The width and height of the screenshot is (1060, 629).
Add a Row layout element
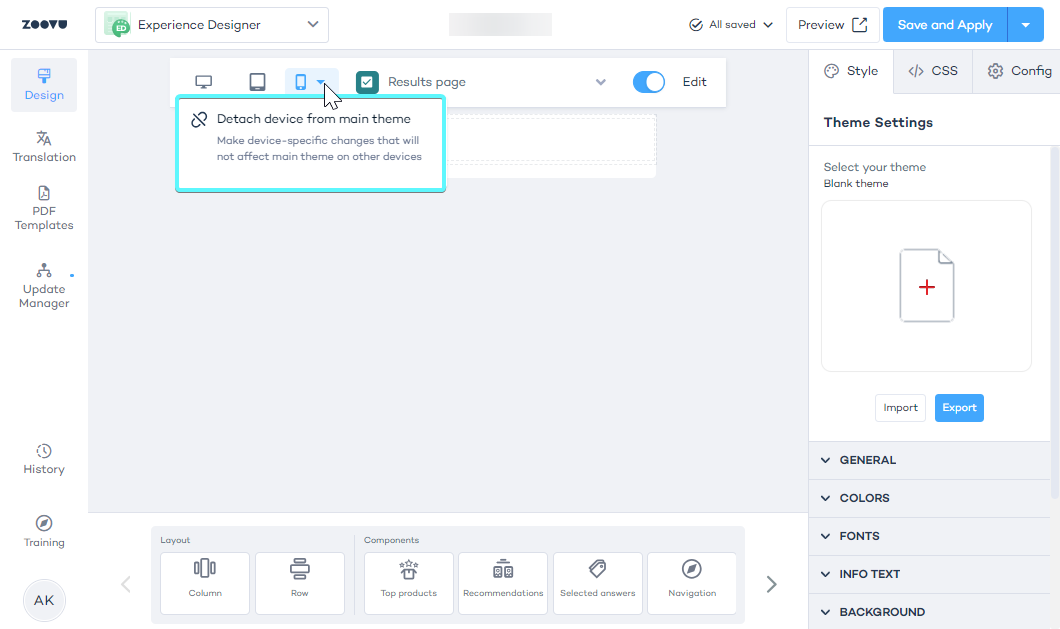coord(300,582)
